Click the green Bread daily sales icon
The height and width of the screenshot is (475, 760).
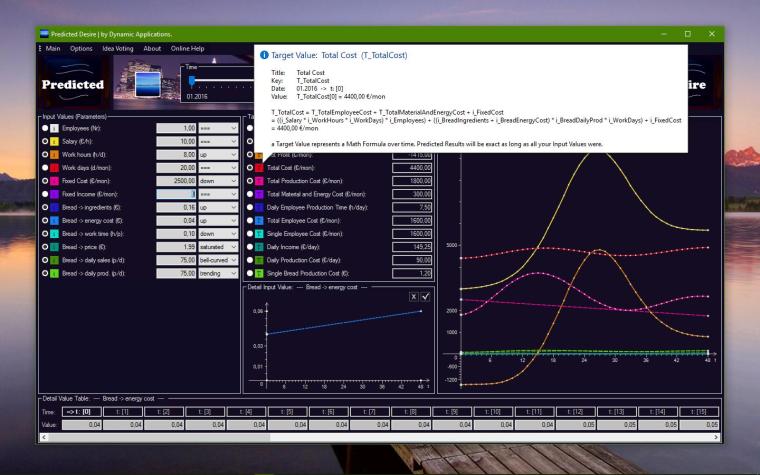(54, 260)
